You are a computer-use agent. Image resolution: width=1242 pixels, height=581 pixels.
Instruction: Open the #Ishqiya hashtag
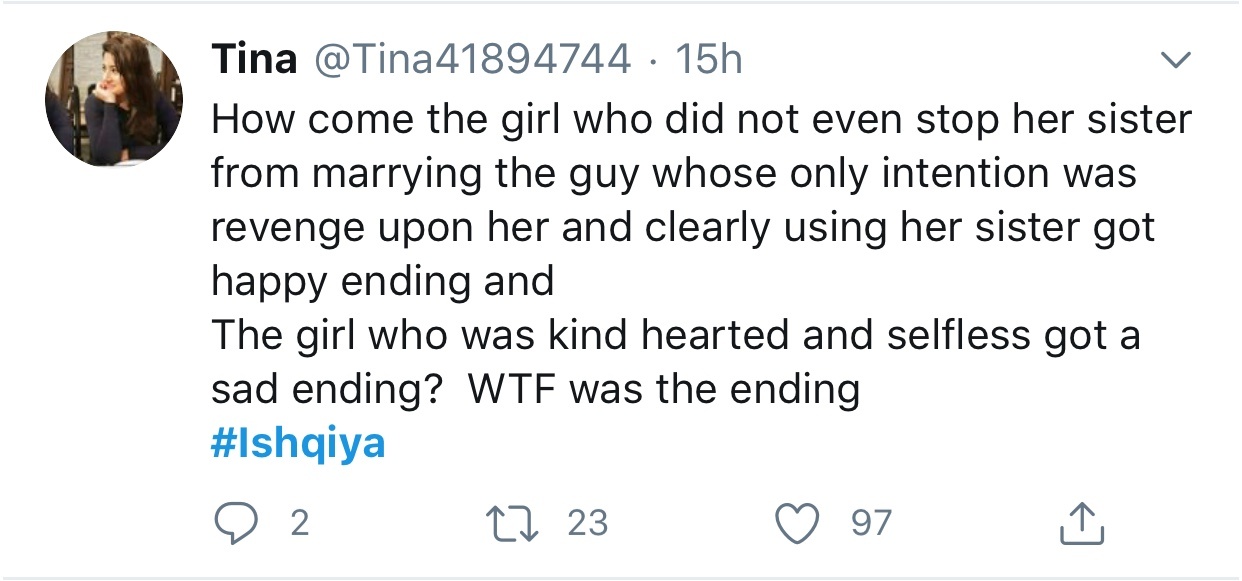298,444
